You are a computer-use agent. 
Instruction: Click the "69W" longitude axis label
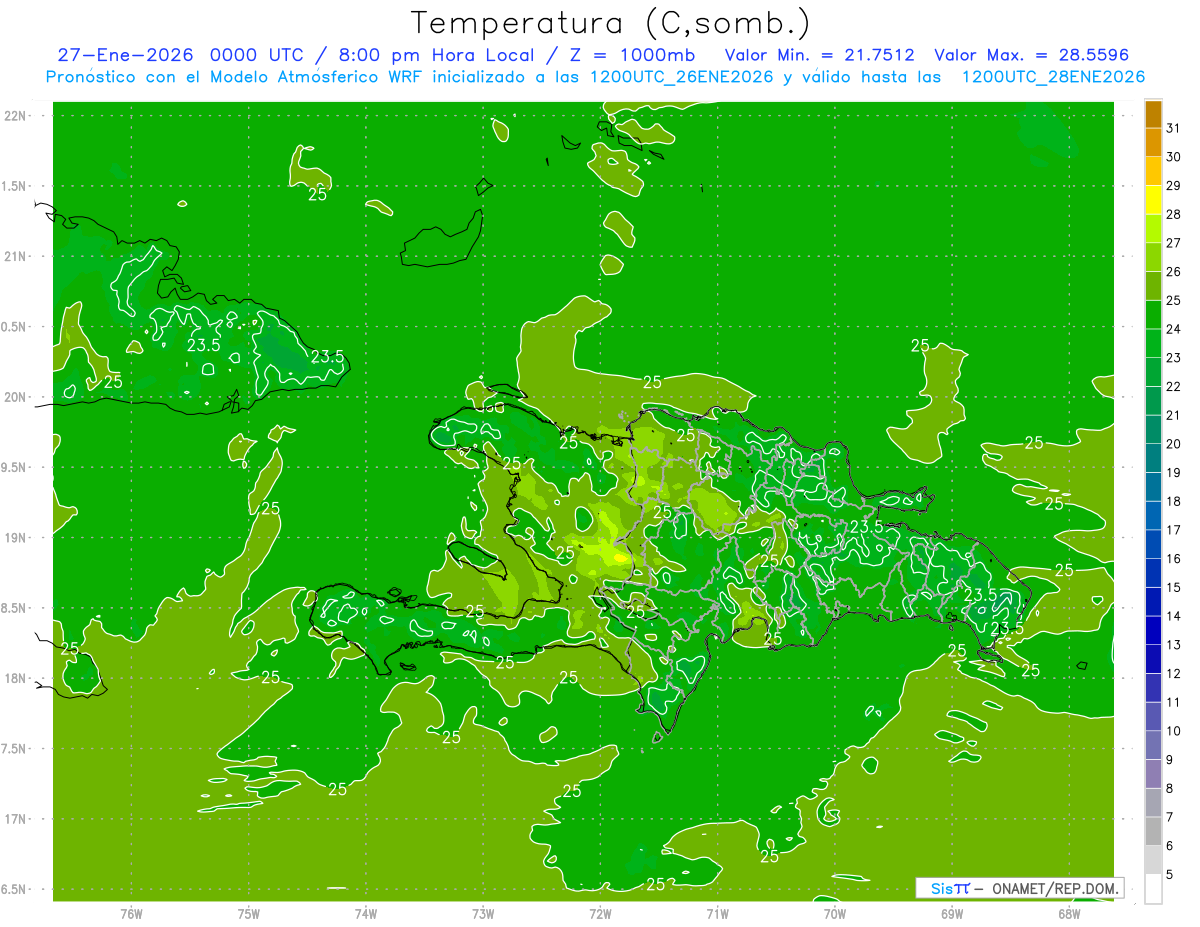click(952, 914)
